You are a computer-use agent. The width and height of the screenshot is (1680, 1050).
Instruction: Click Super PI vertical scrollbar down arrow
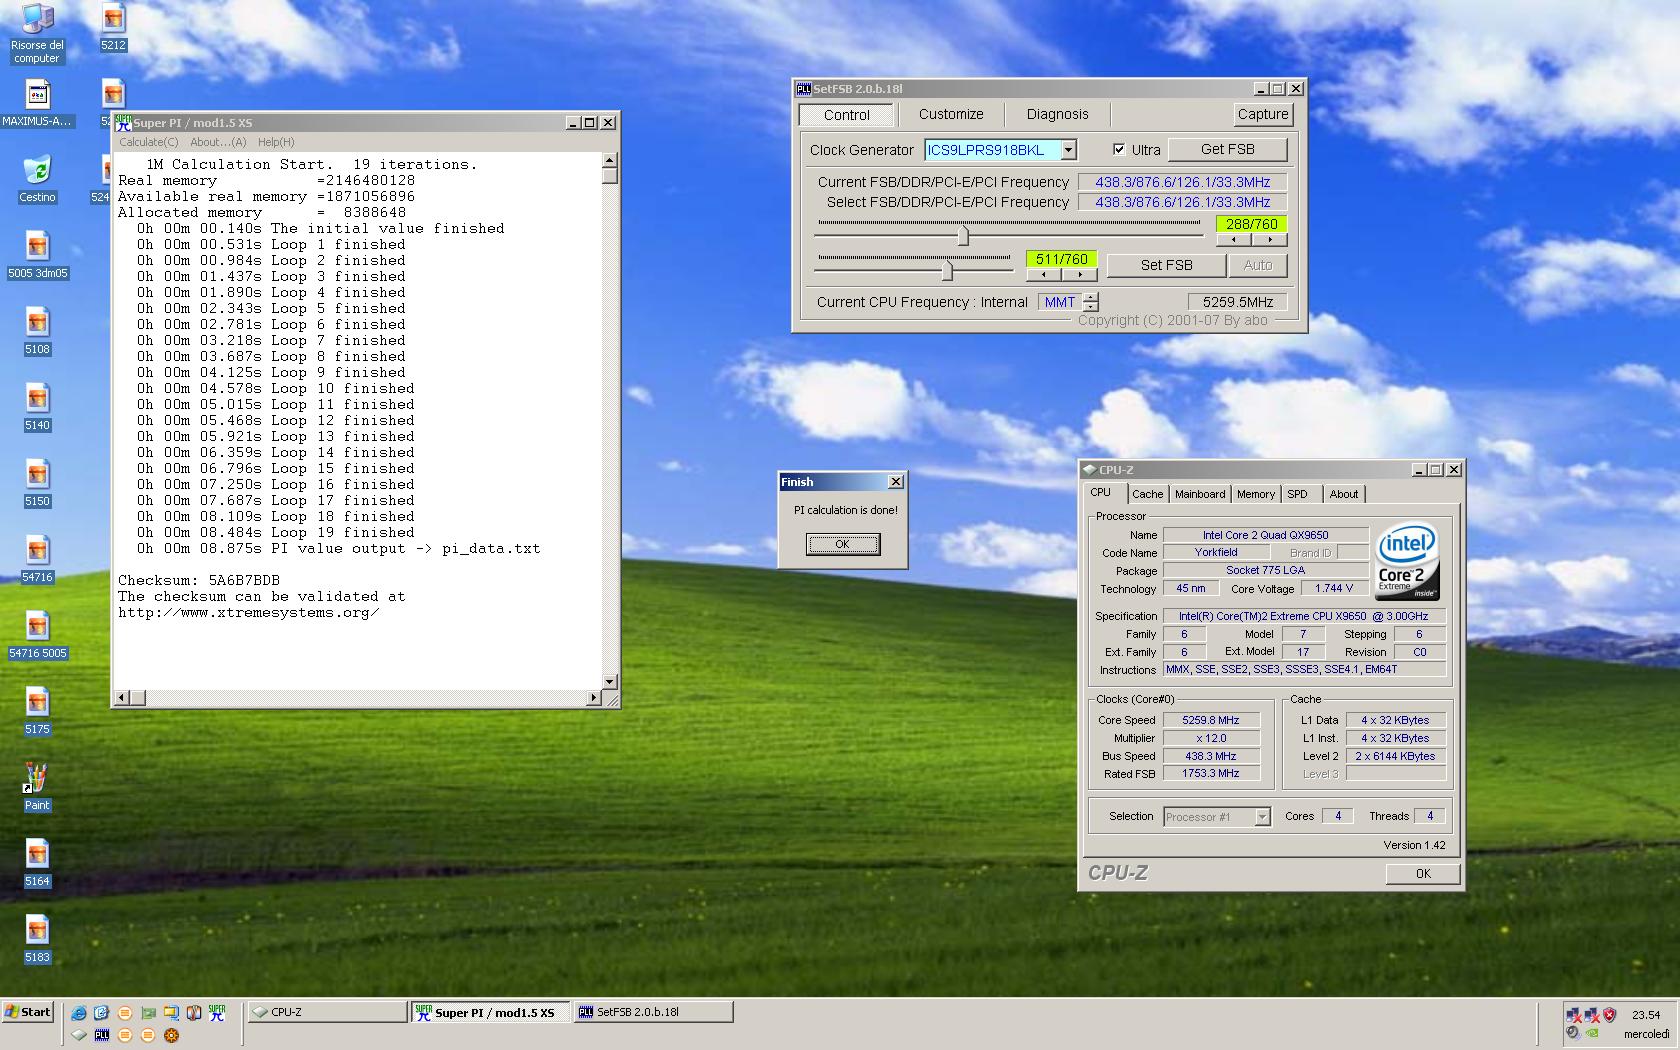pos(609,680)
